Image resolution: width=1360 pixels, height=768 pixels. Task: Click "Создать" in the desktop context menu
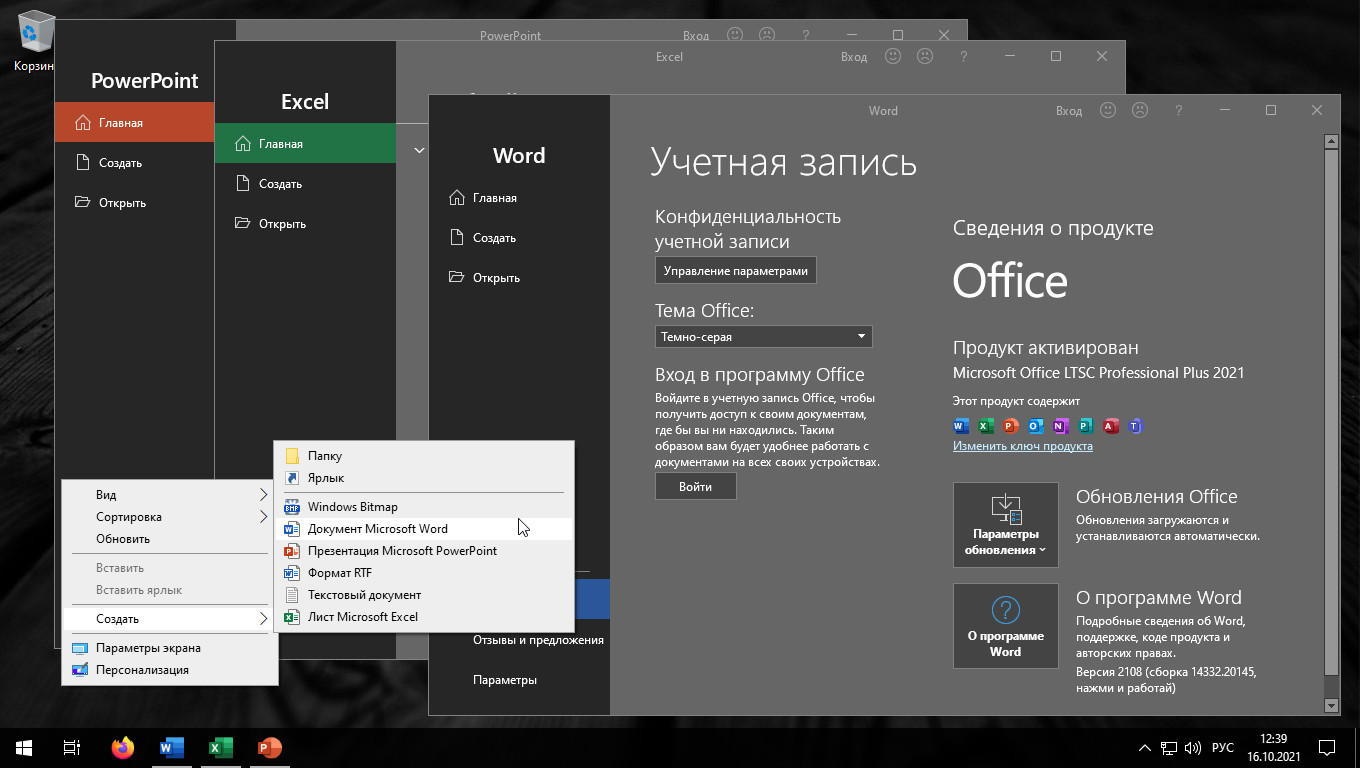click(x=169, y=619)
